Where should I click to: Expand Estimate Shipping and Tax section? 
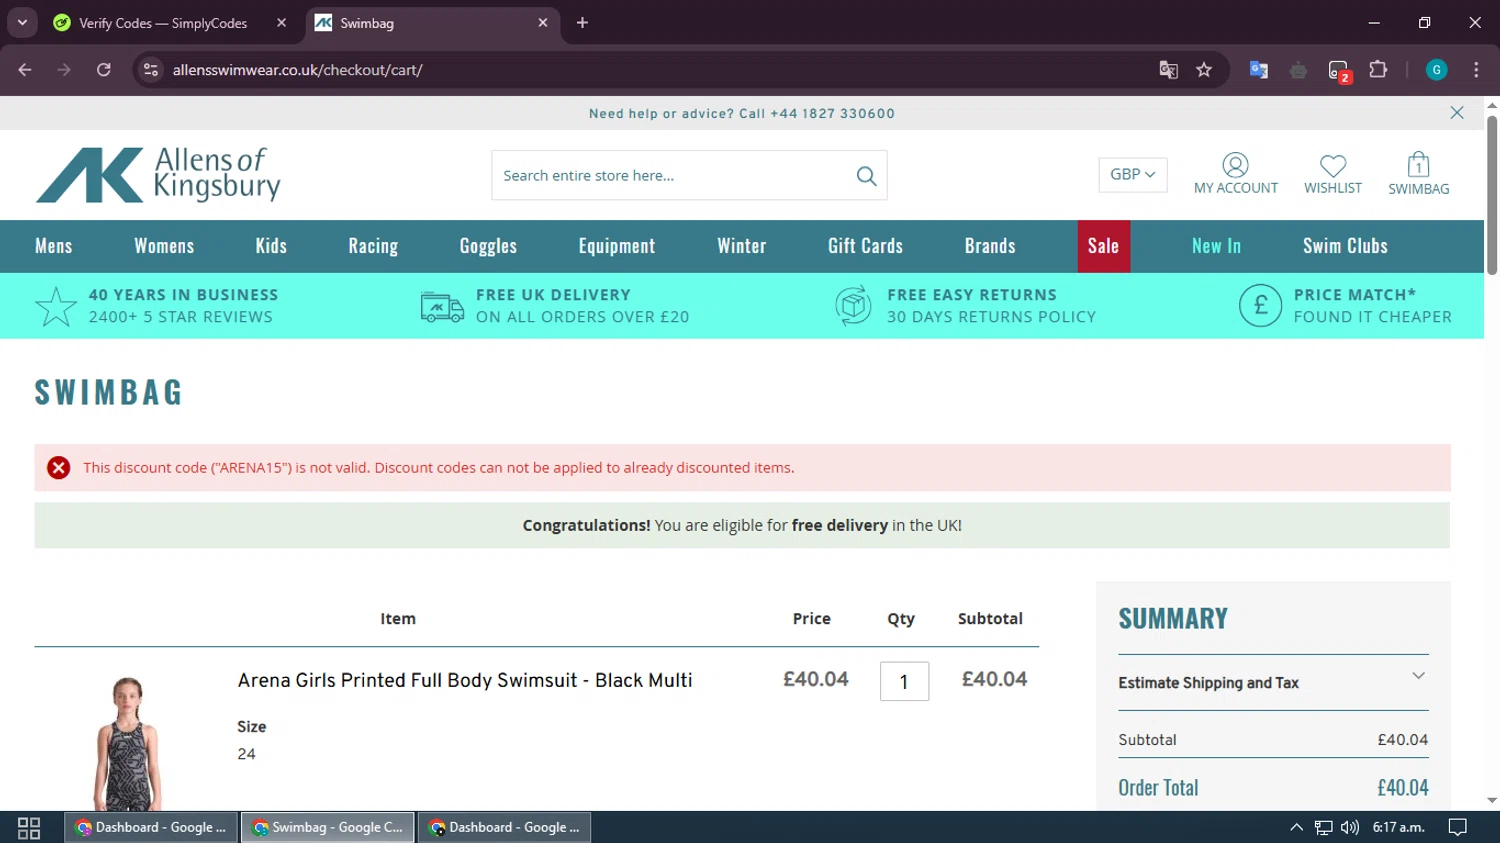pos(1273,683)
